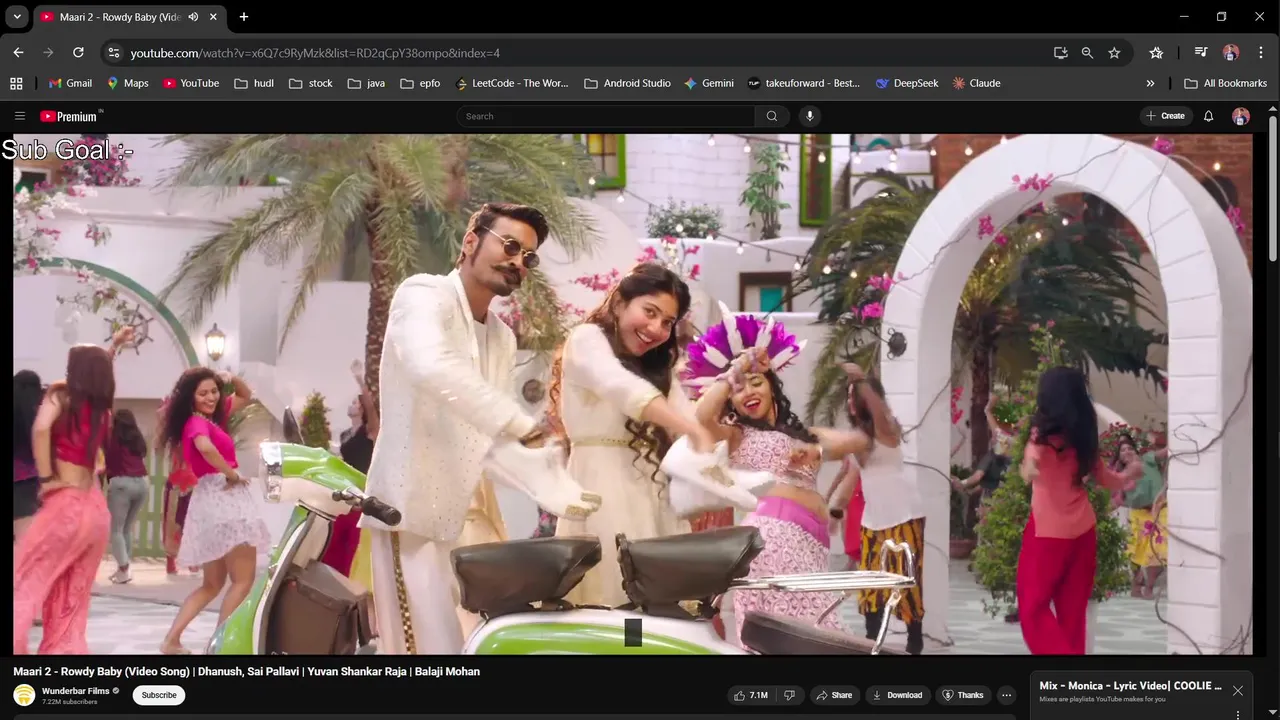Mute the tab using speaker icon
The image size is (1280, 720).
(193, 17)
